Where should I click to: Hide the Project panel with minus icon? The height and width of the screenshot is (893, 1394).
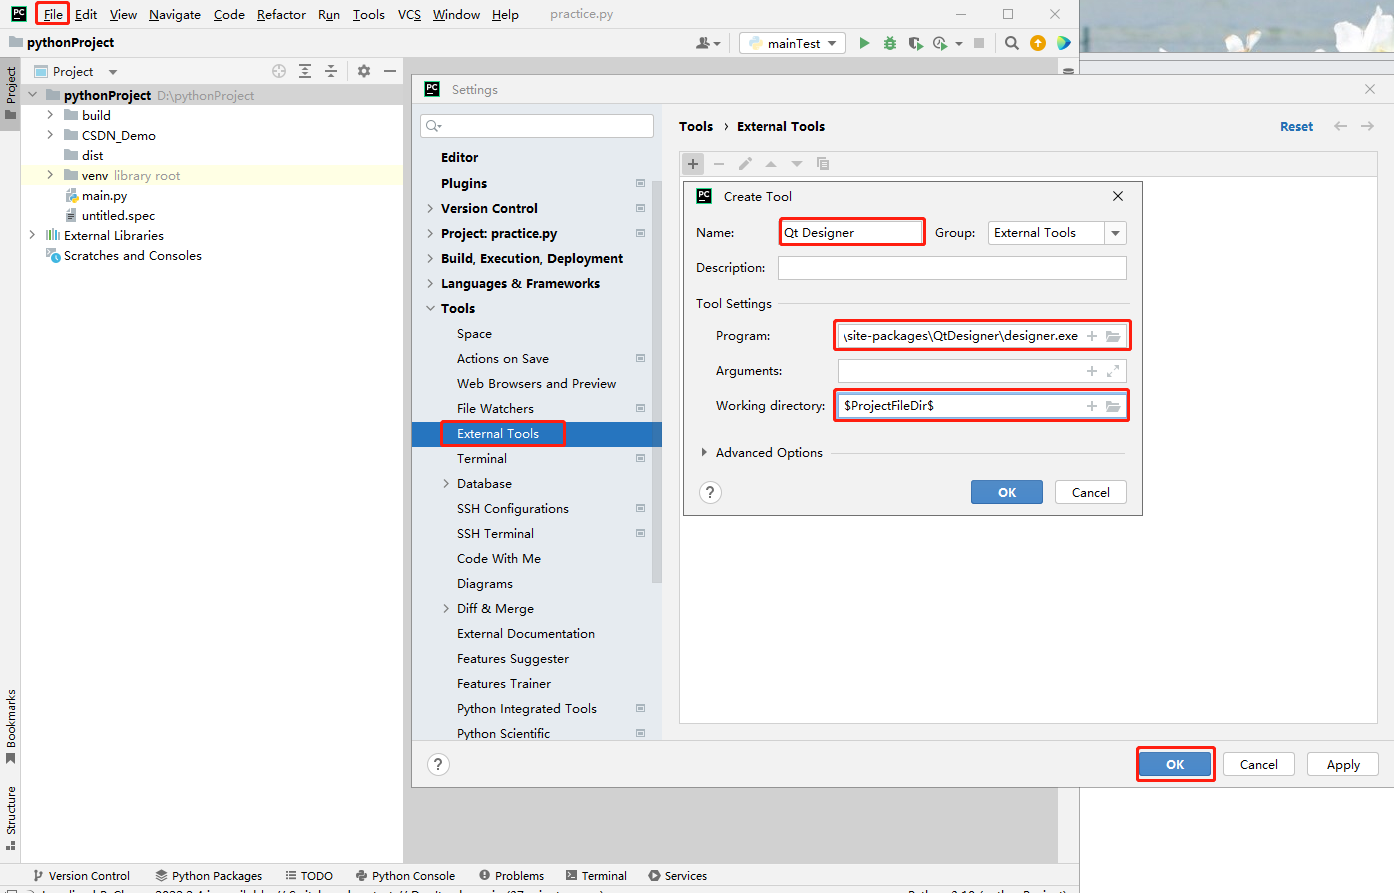(390, 71)
